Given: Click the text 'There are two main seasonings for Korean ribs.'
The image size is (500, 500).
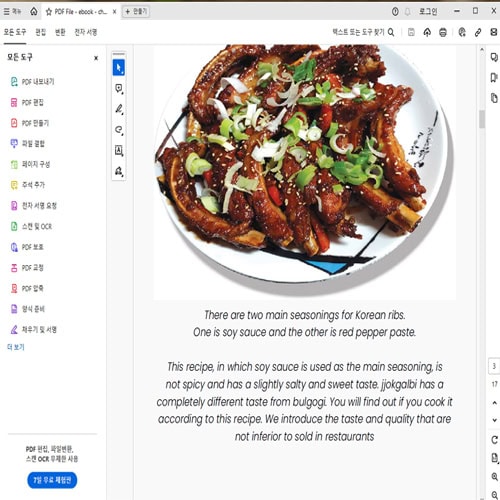Looking at the screenshot, I should click(x=305, y=315).
